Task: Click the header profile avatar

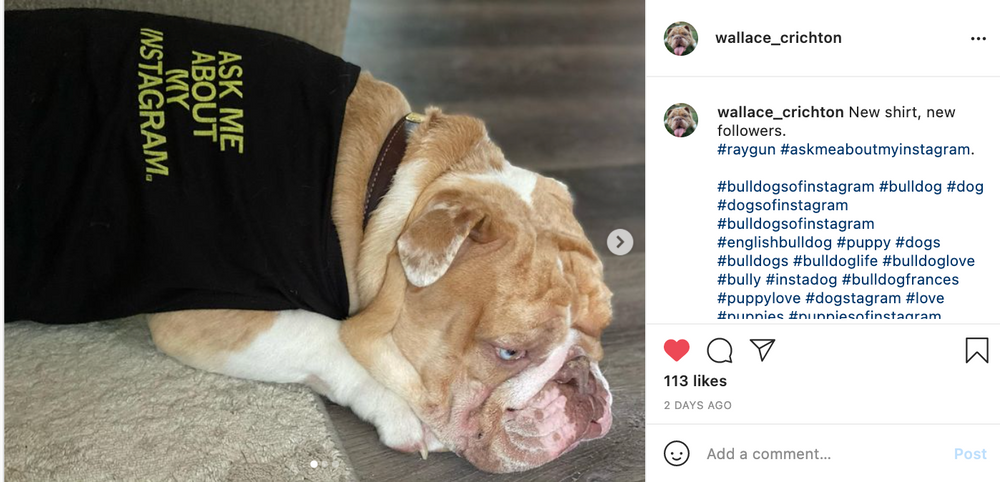Action: pos(681,39)
